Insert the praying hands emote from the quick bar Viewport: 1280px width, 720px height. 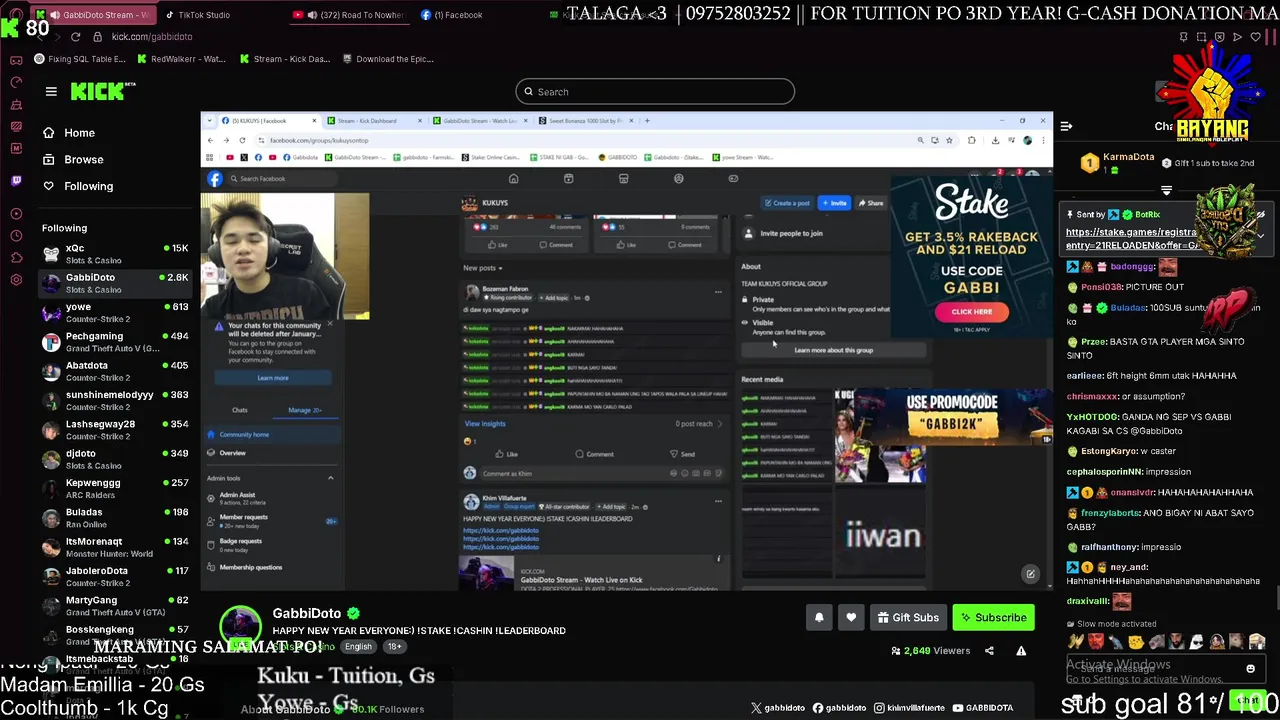point(1076,642)
